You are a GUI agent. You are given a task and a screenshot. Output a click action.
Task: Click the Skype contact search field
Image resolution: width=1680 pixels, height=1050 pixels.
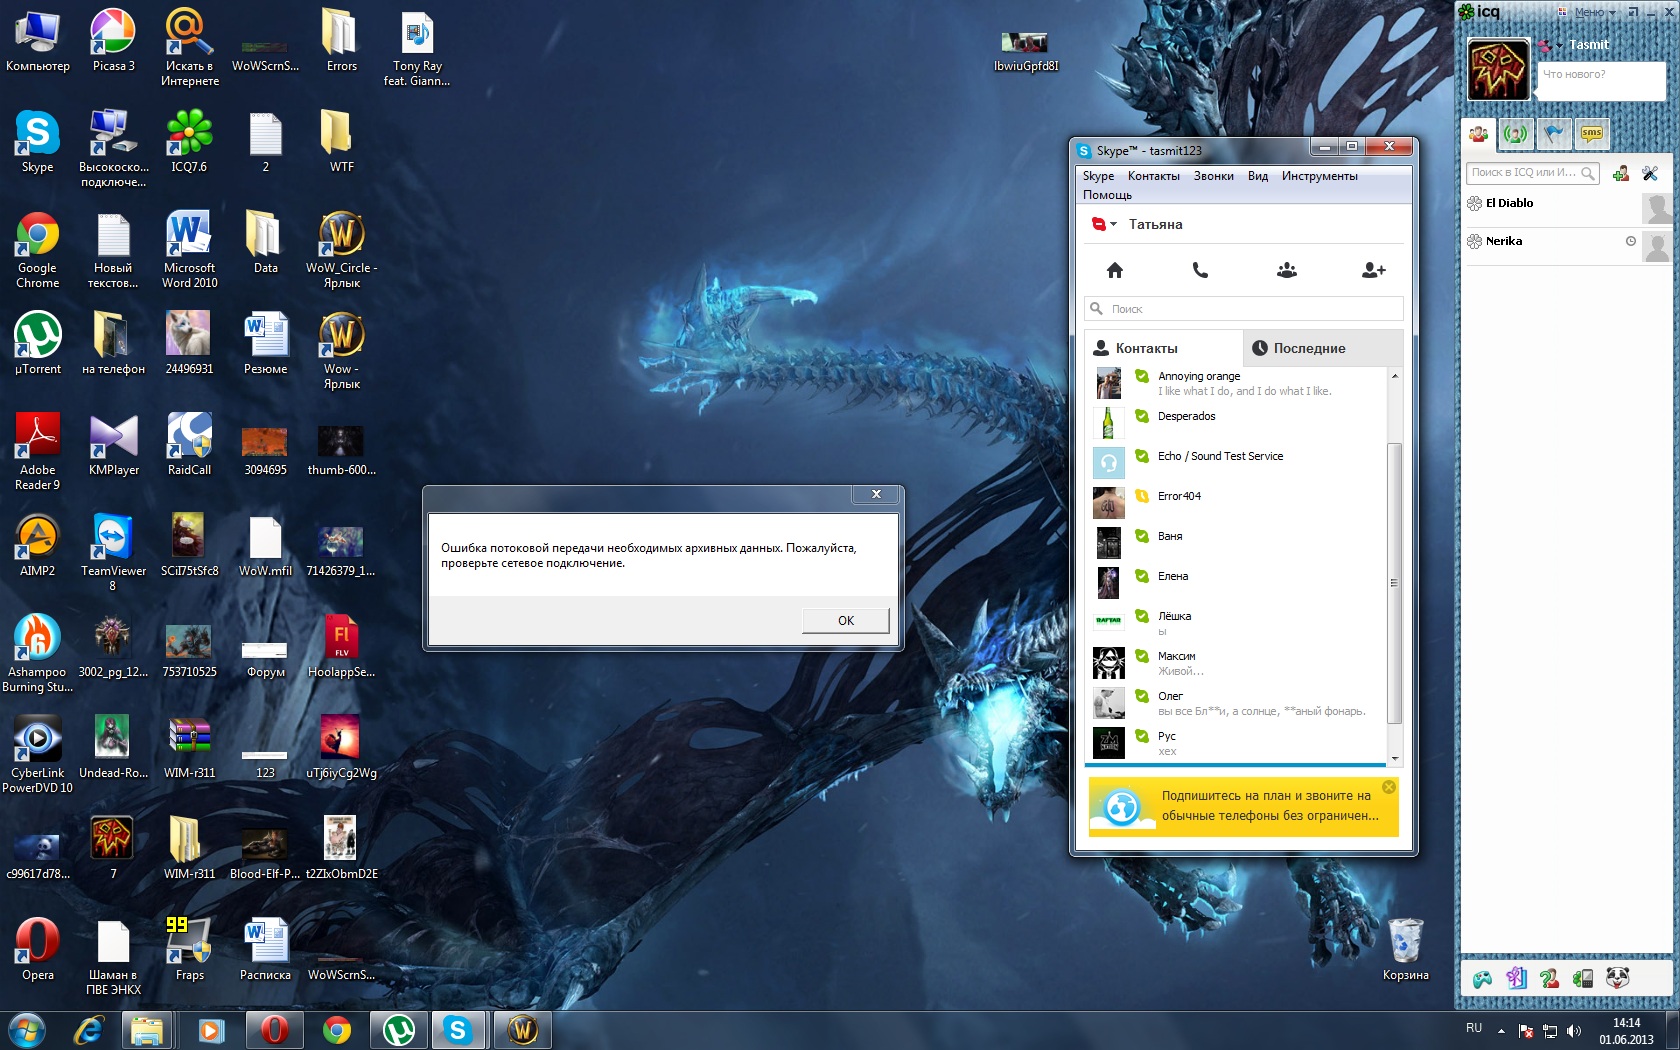click(1244, 309)
